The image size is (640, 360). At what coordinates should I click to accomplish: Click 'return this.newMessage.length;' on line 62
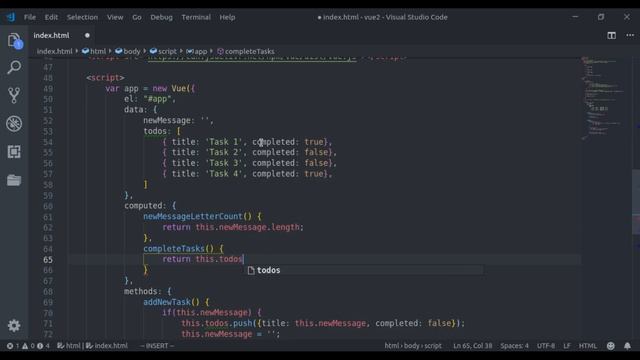pos(233,227)
